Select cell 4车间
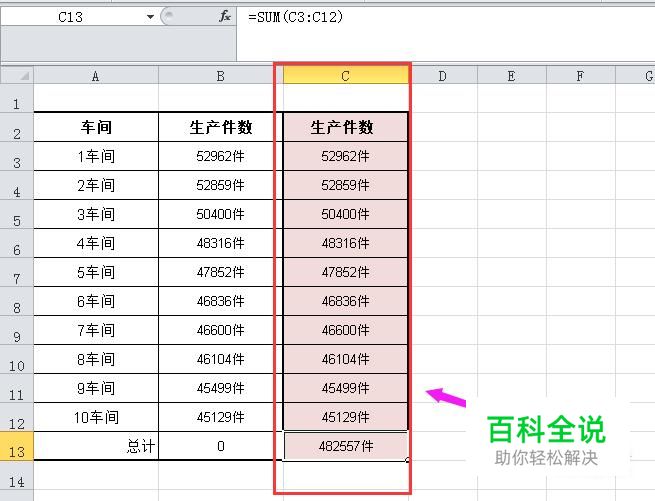 click(x=96, y=243)
